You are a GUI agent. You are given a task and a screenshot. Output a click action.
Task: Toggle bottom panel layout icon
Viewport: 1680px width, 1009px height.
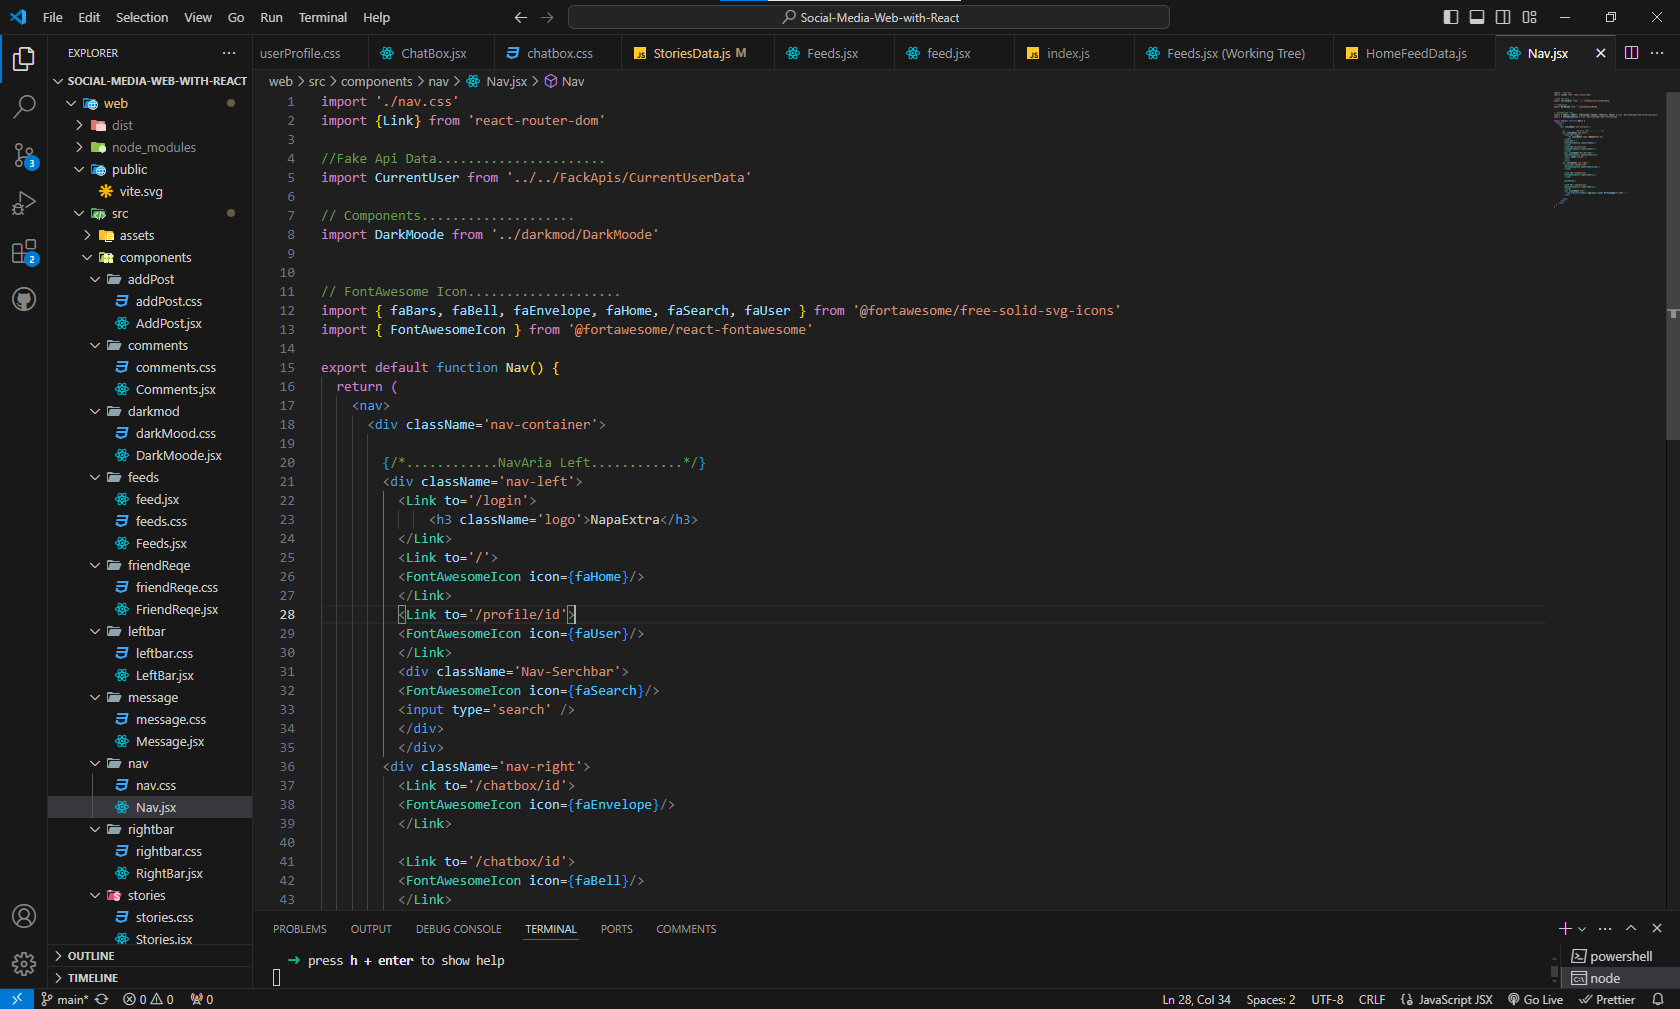1477,17
